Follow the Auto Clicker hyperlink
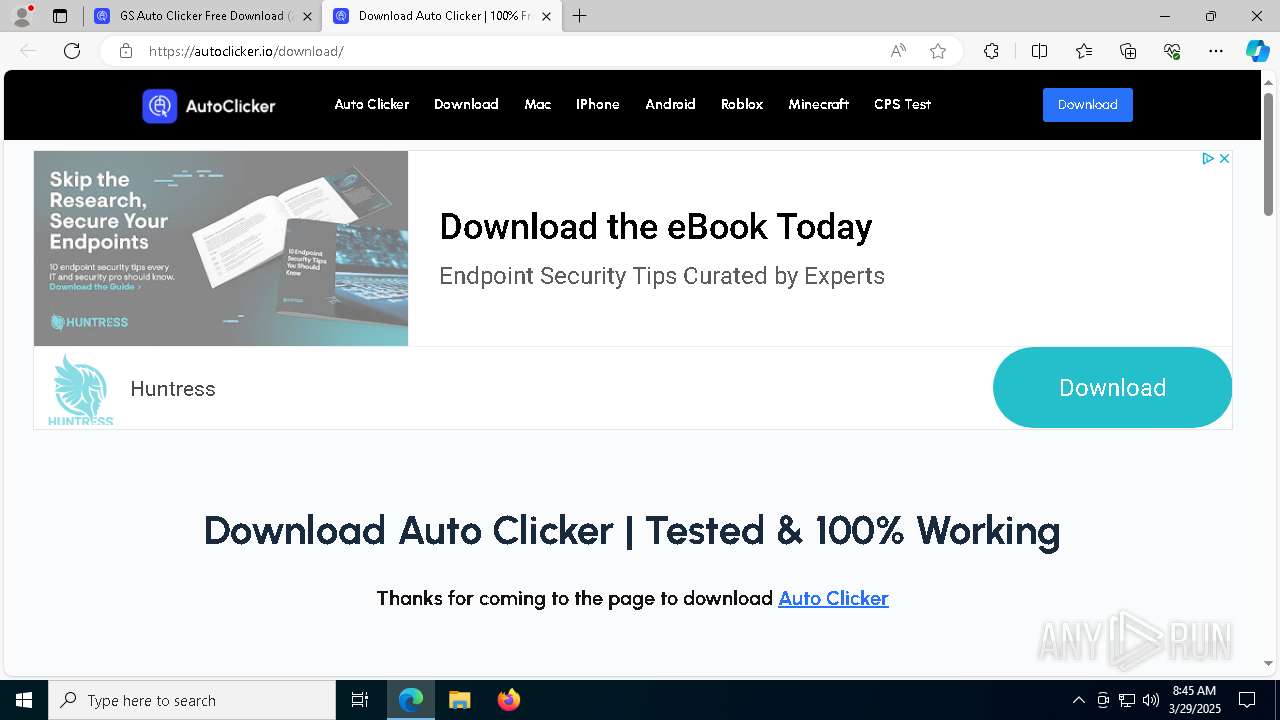This screenshot has width=1280, height=720. 833,598
